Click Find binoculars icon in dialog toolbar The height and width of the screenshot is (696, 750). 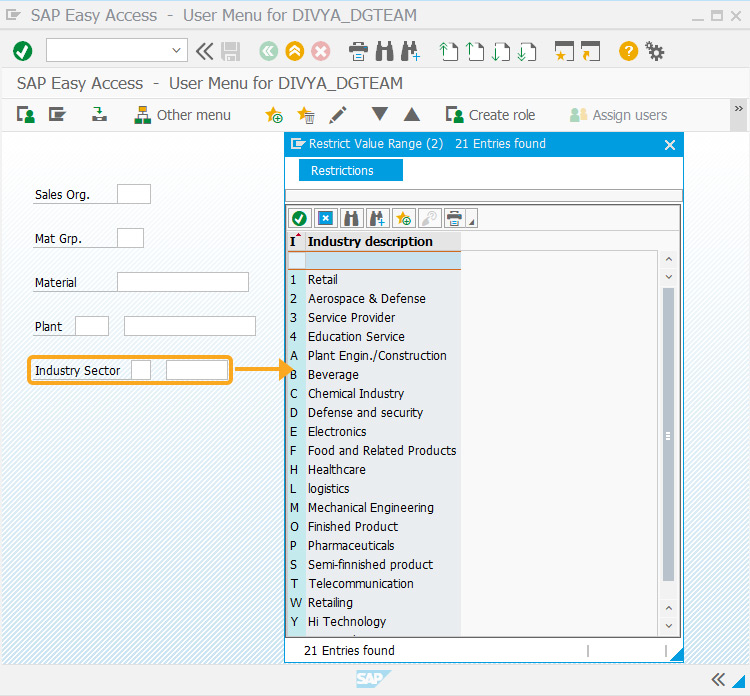tap(351, 219)
